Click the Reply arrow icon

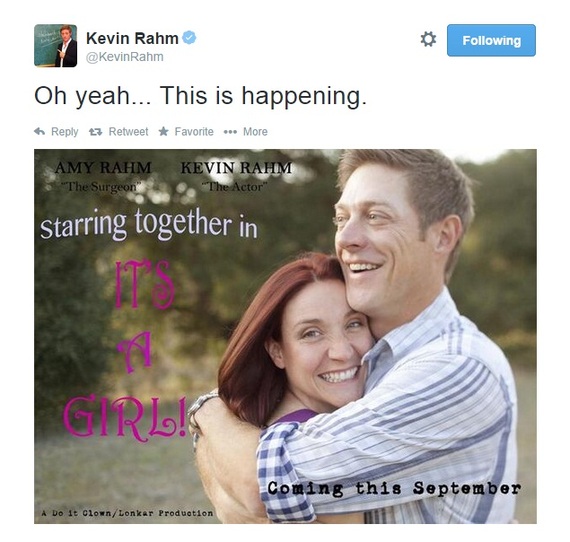[39, 132]
